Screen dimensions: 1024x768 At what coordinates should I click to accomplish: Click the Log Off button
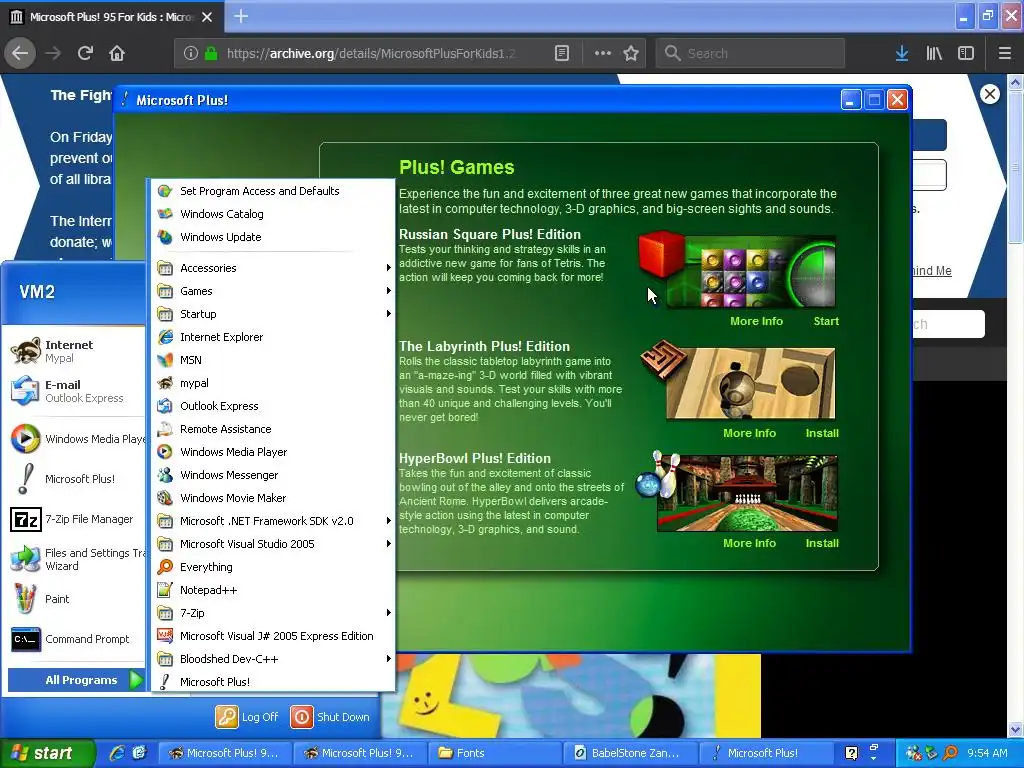[248, 716]
